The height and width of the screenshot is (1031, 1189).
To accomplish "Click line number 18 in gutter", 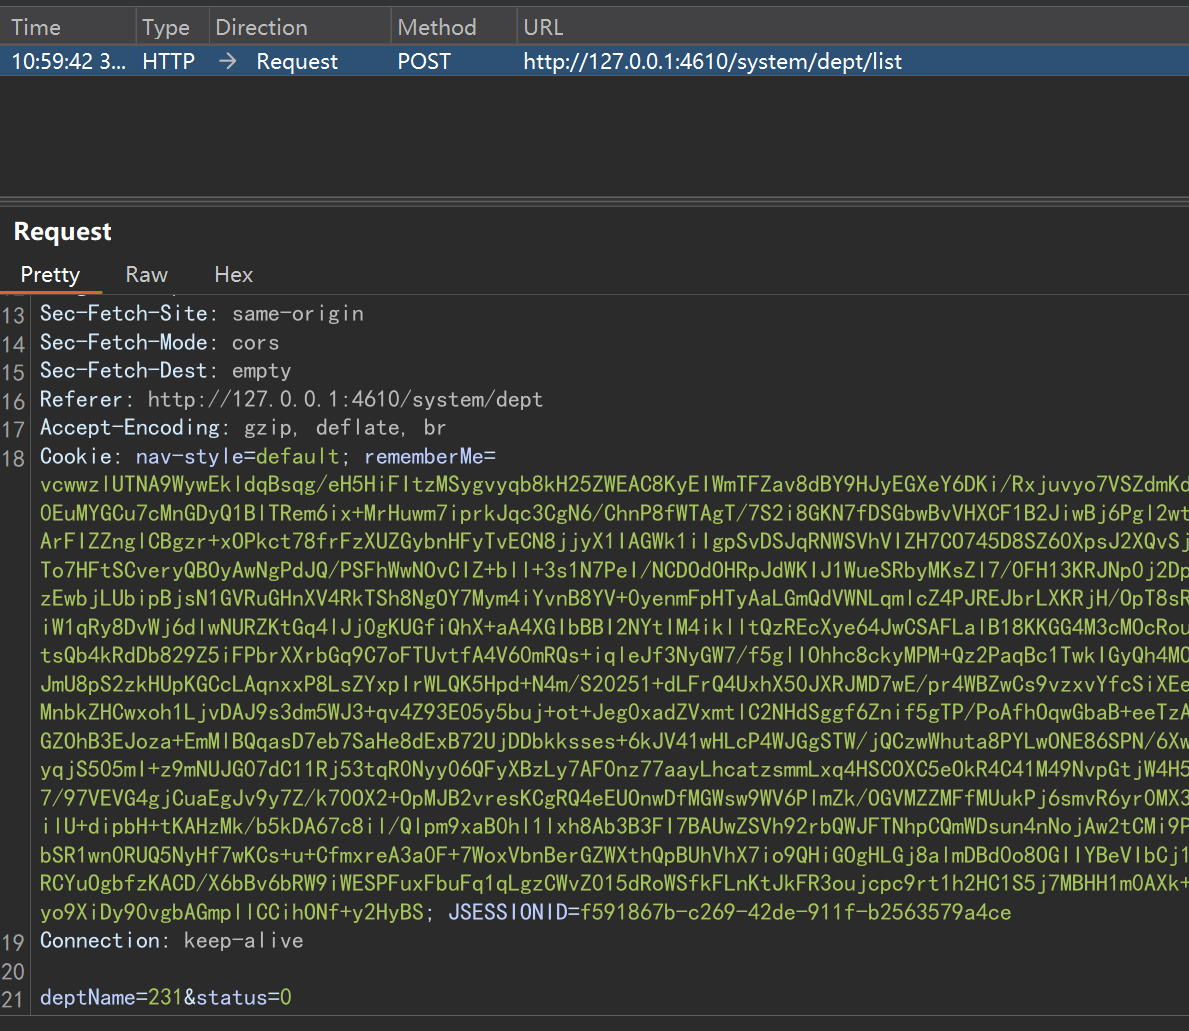I will coord(14,458).
